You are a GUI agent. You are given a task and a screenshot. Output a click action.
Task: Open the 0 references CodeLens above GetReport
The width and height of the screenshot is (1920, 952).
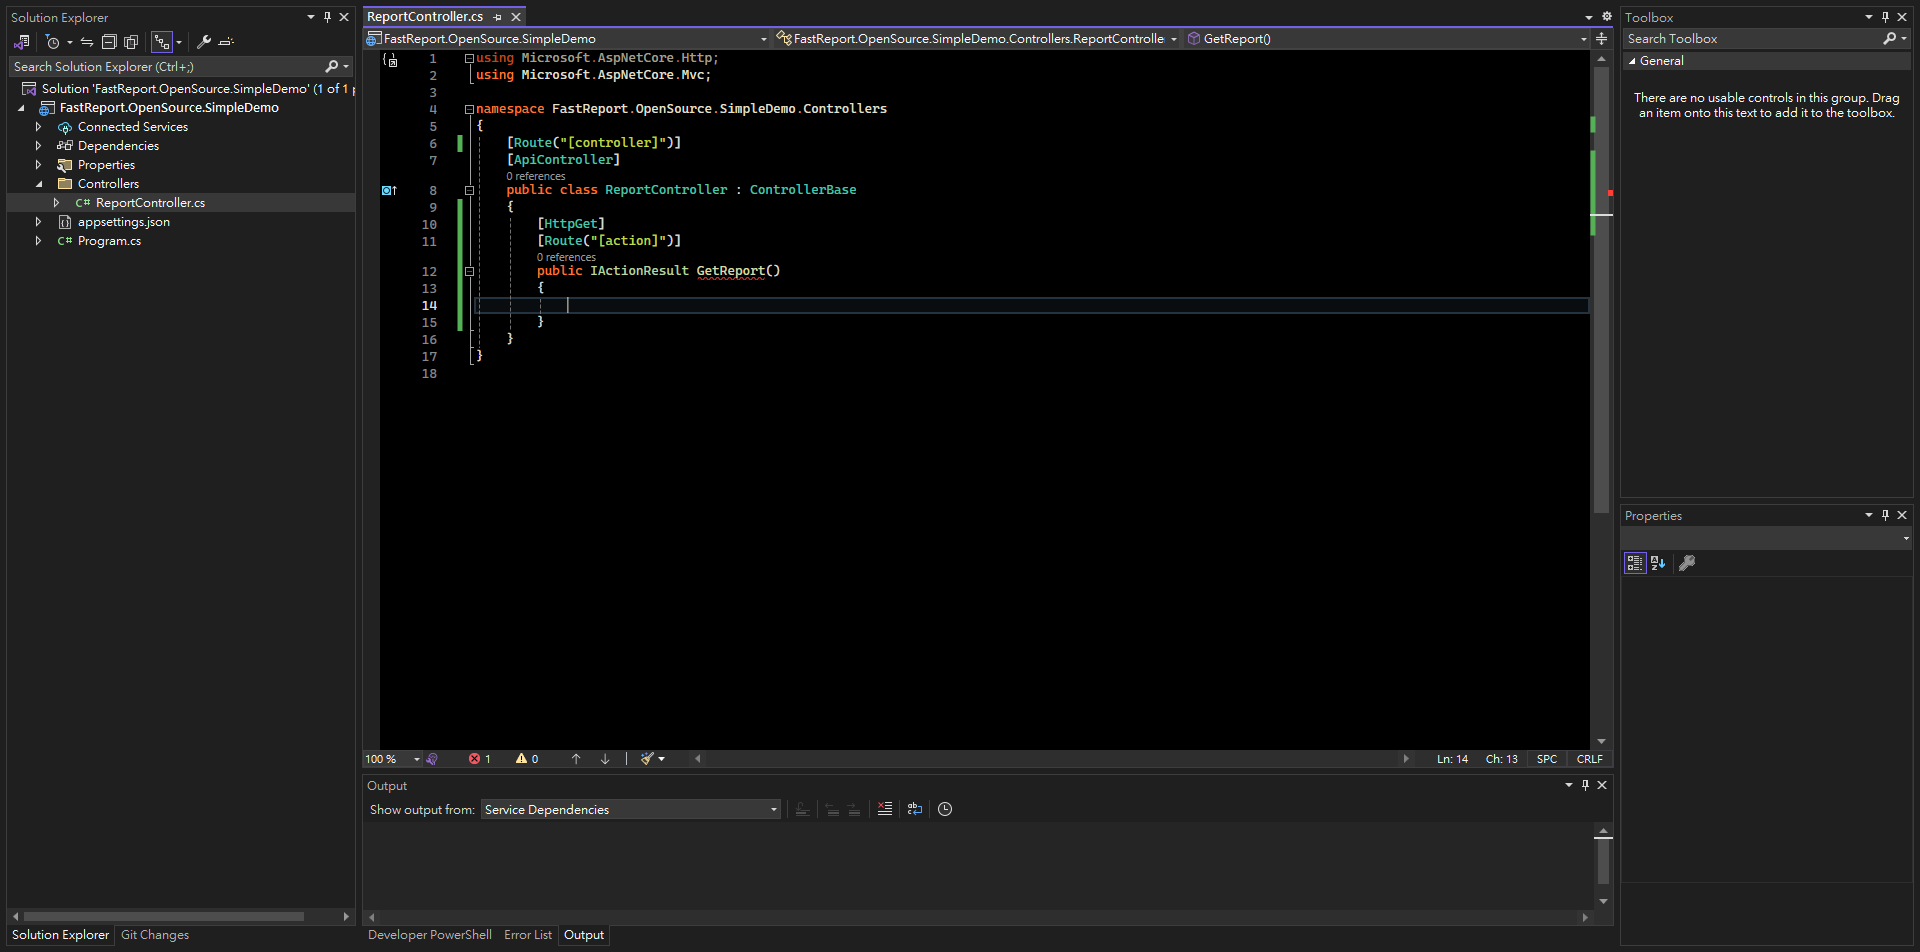tap(566, 258)
